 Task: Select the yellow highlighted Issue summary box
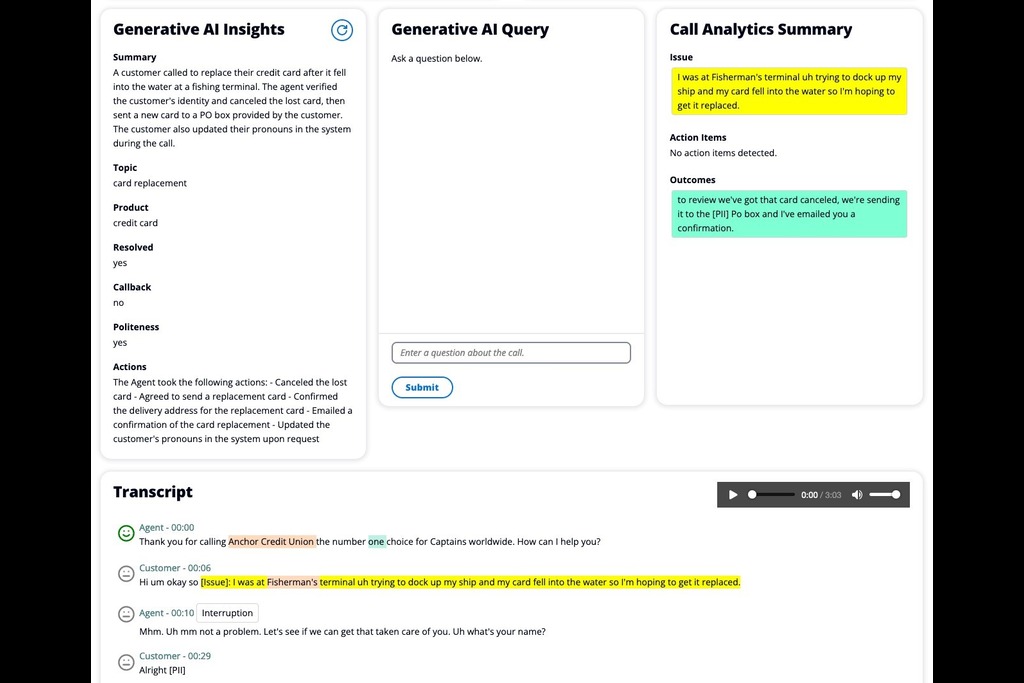789,91
